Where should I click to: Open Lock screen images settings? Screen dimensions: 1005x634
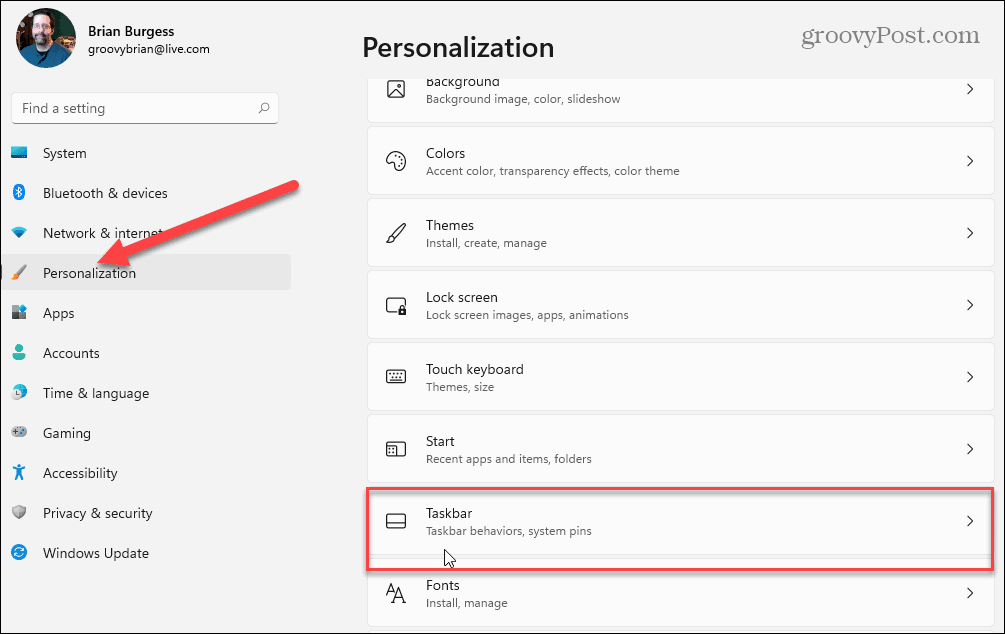click(681, 305)
